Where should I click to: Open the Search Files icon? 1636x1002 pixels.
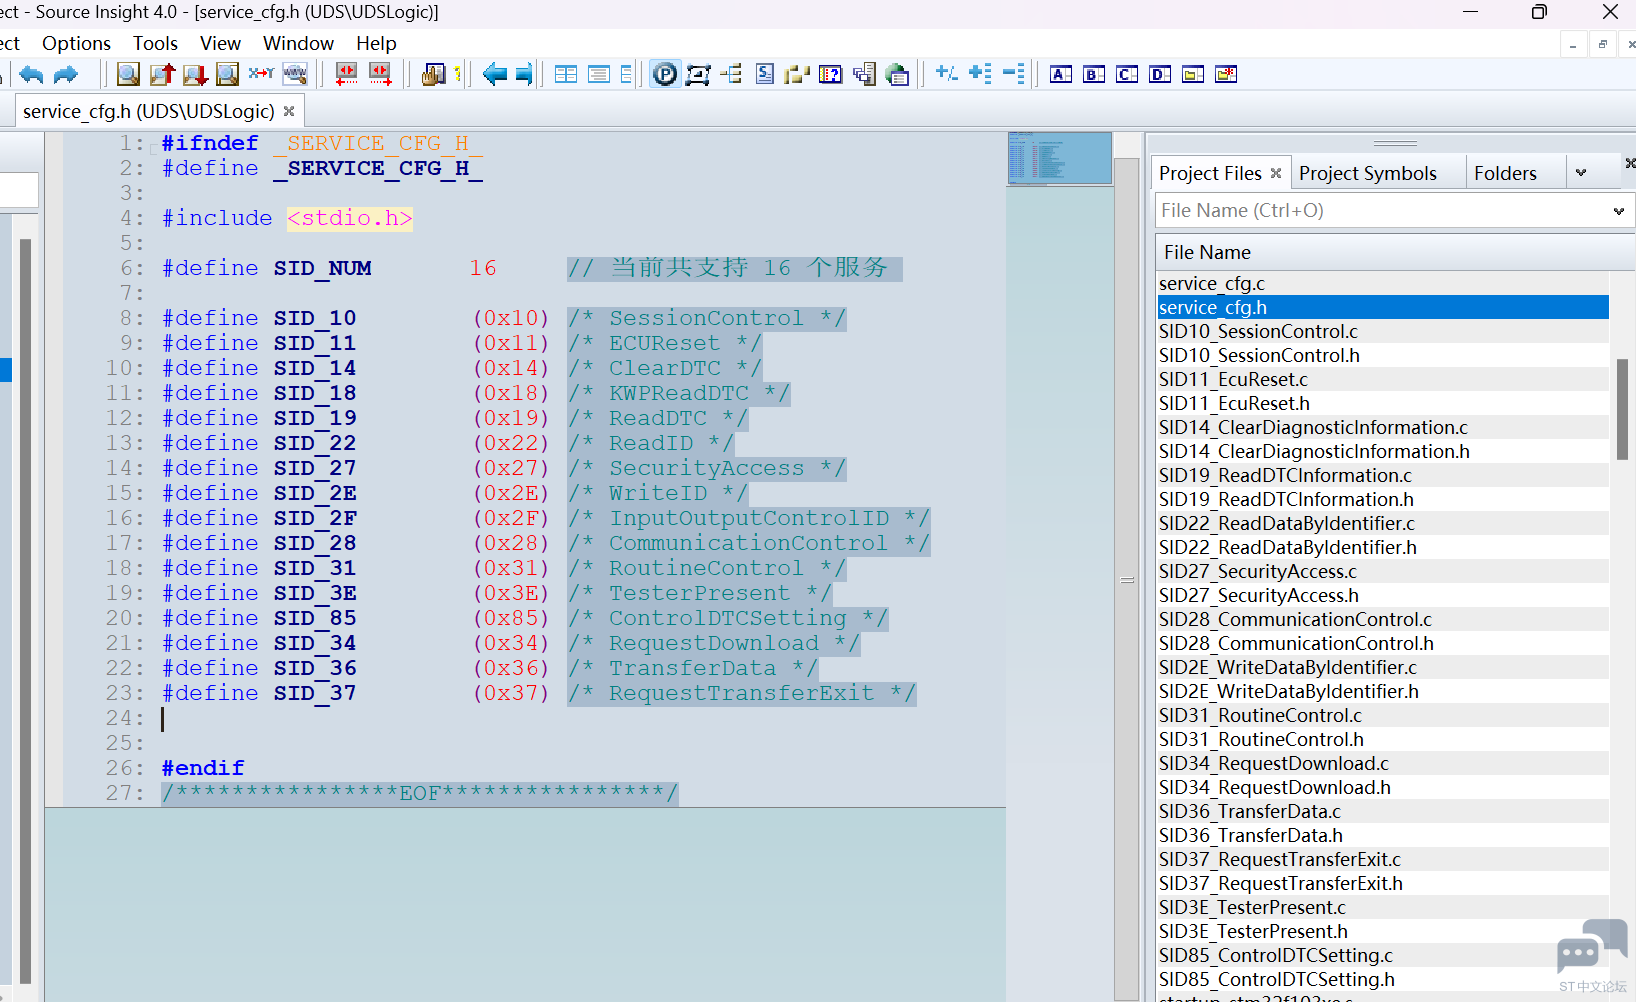click(228, 74)
